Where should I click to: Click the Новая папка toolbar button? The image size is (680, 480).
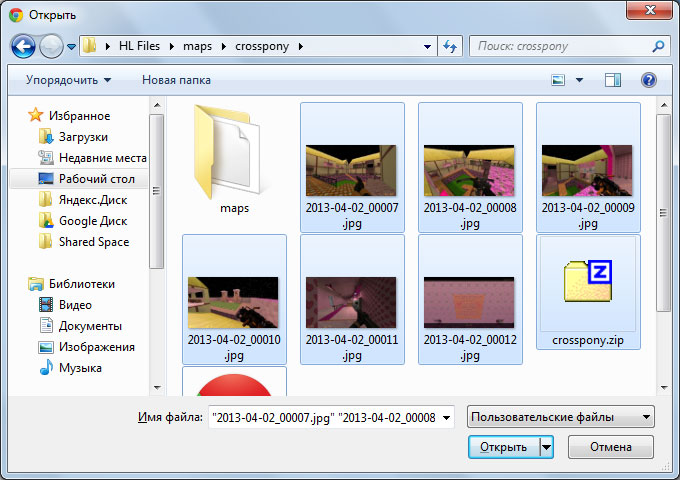coord(177,79)
